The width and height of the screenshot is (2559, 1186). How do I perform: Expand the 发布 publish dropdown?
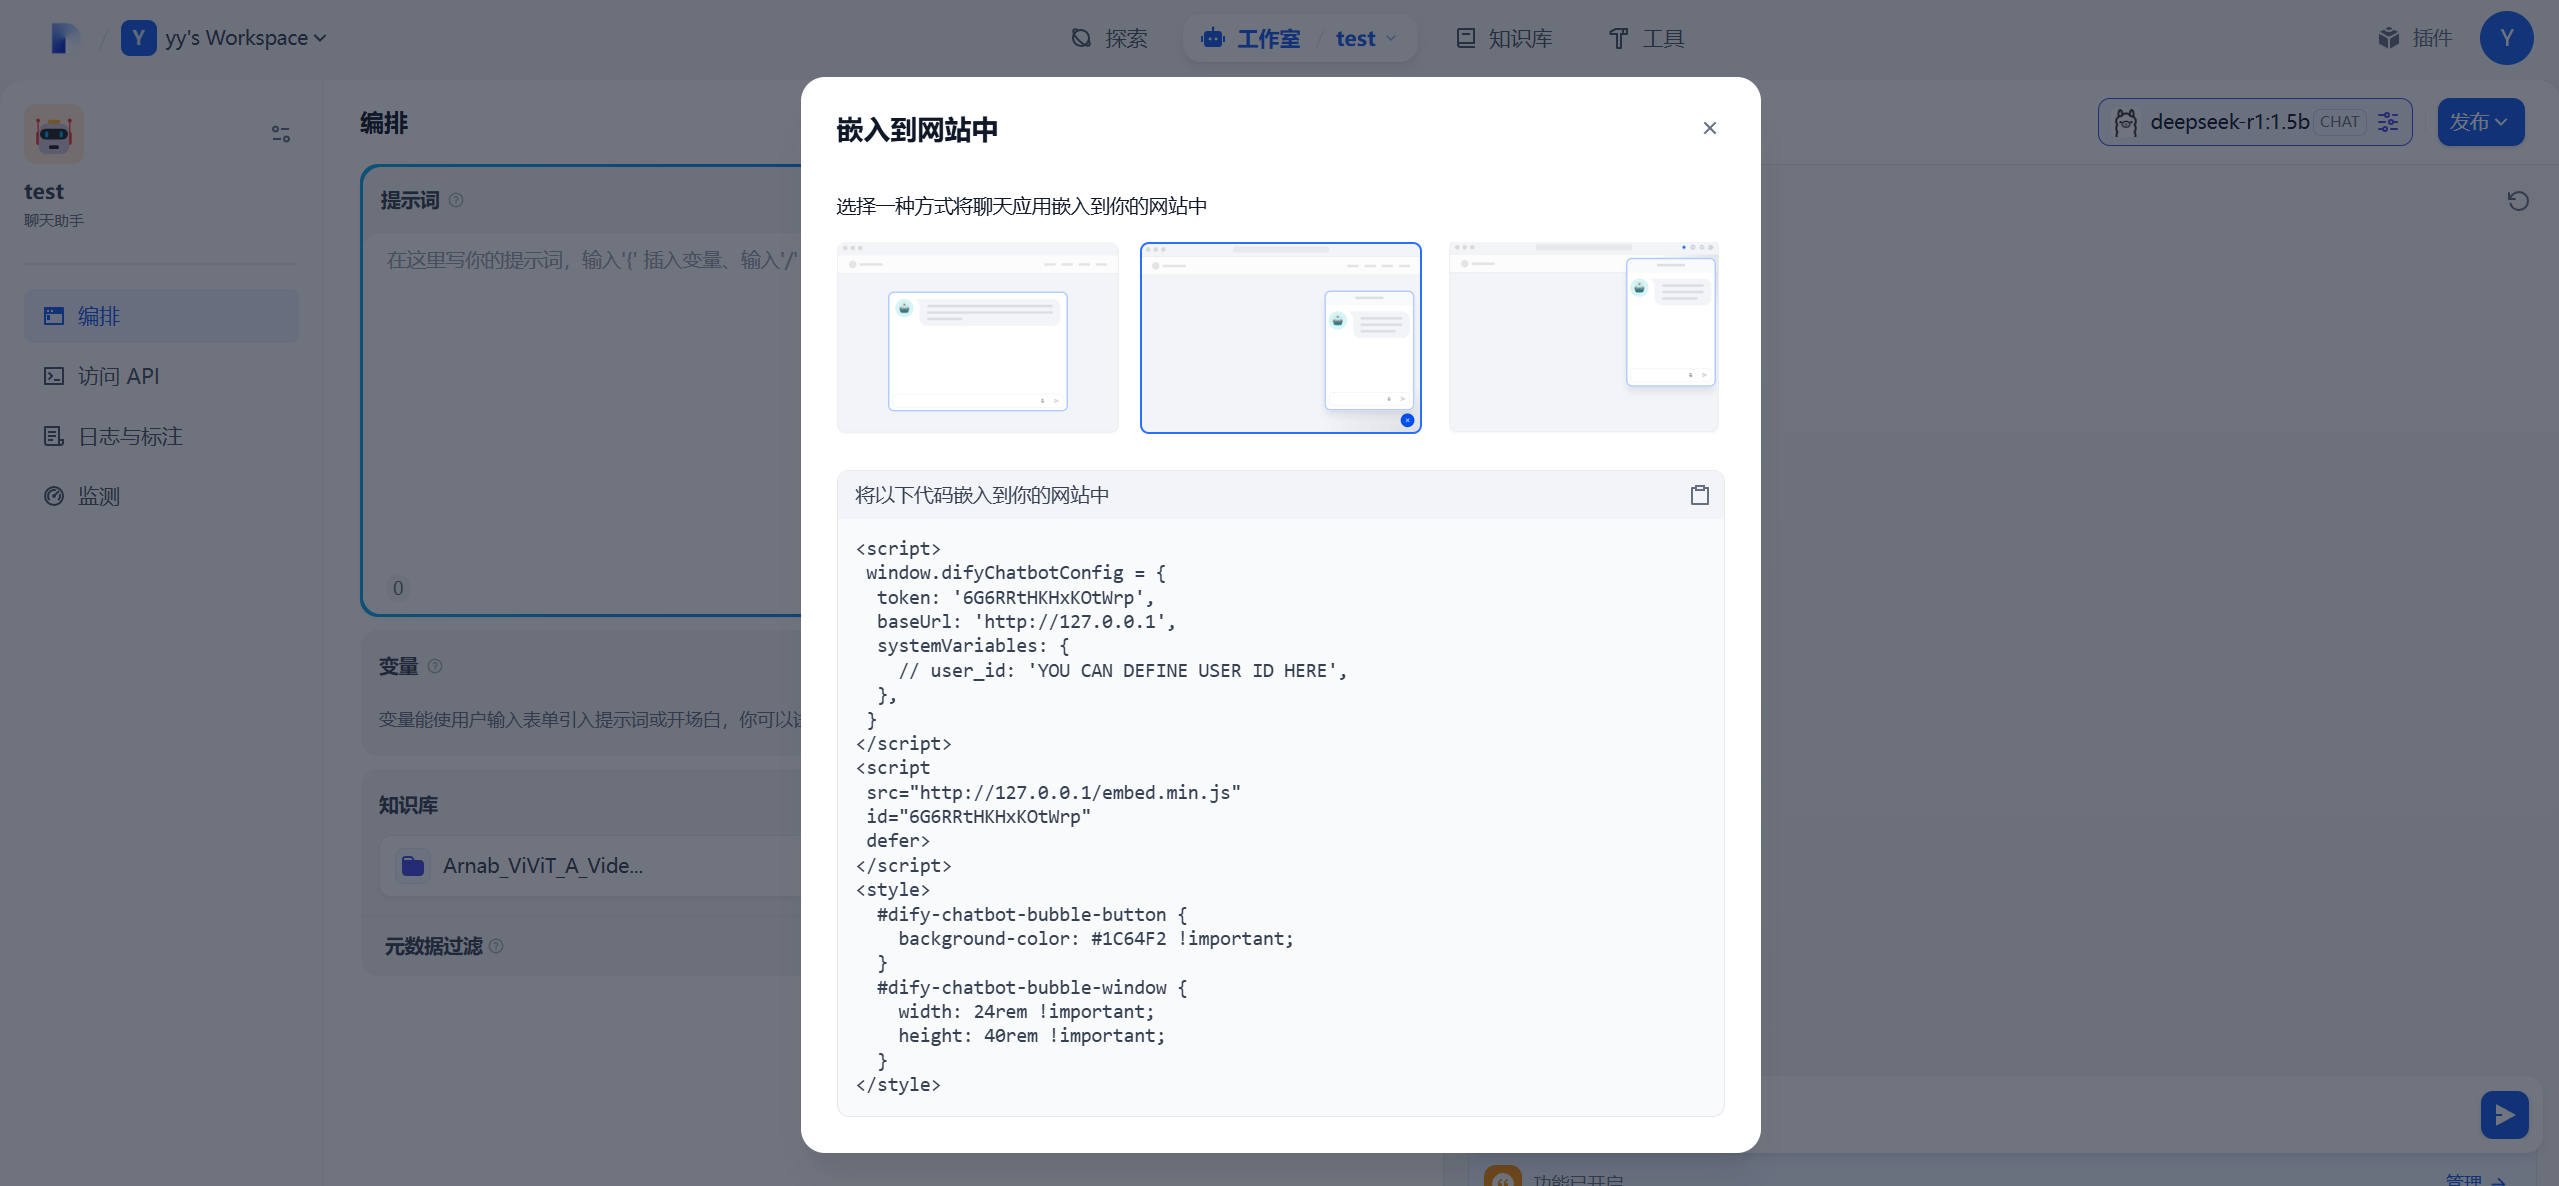pyautogui.click(x=2481, y=121)
